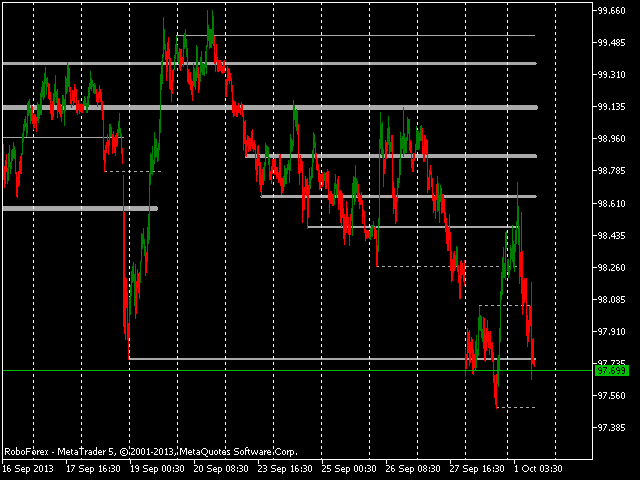Click the 97.560 price scale label
The image size is (640, 480).
[611, 396]
